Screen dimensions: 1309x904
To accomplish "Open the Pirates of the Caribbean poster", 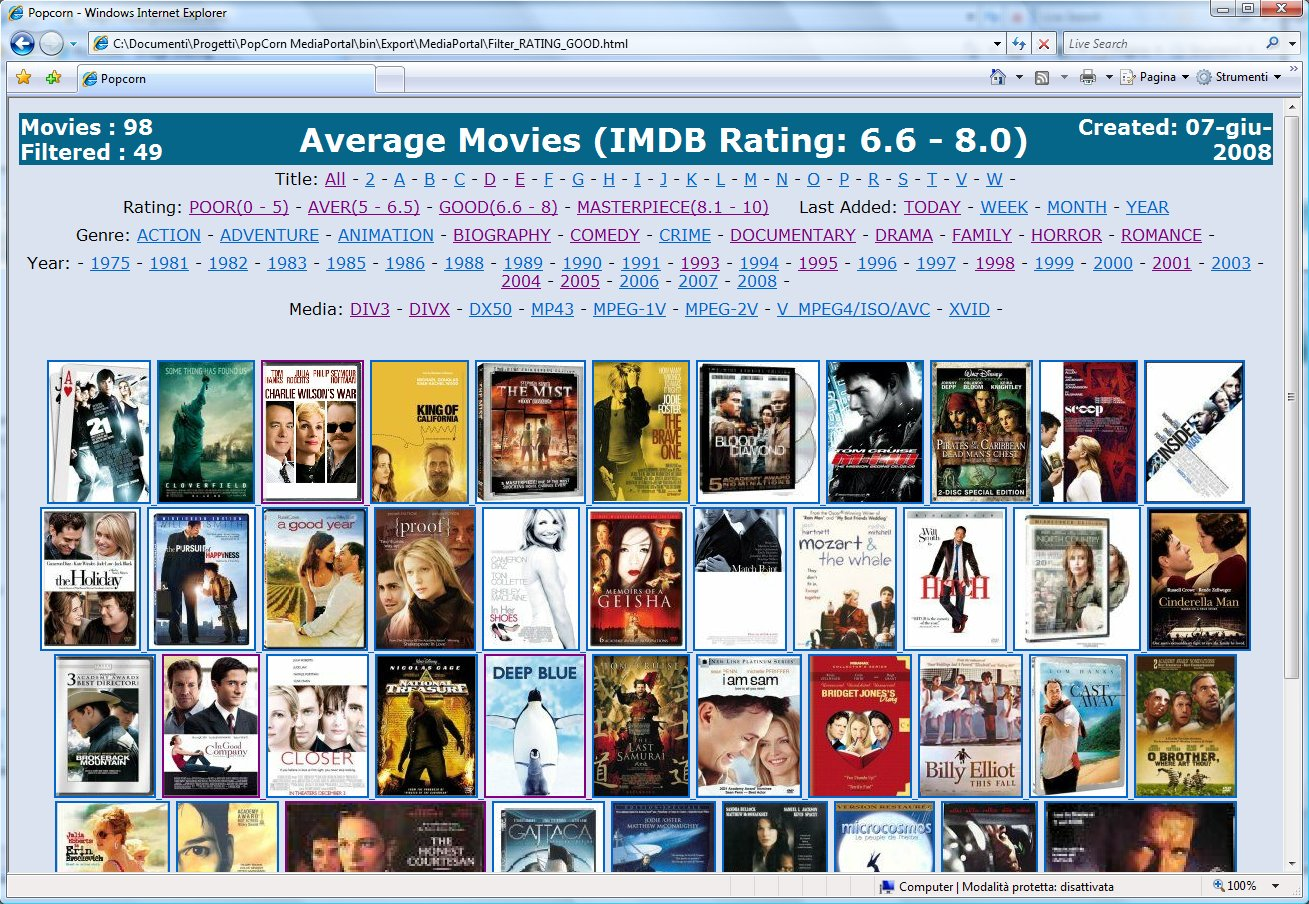I will 981,432.
